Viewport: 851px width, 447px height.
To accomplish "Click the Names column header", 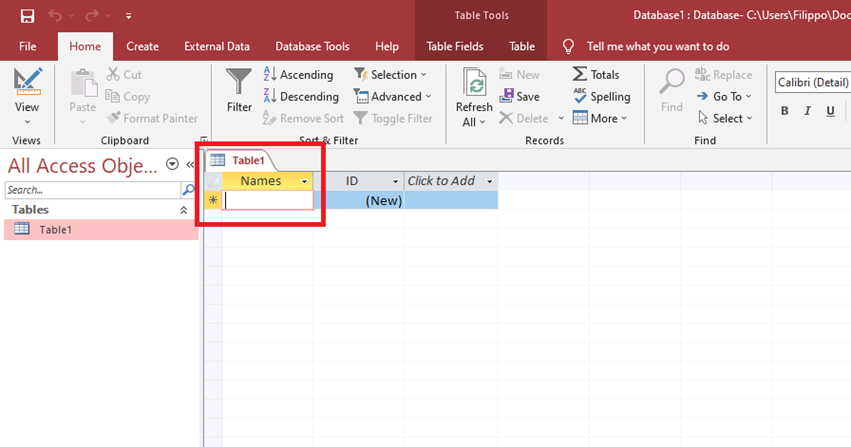I will pyautogui.click(x=261, y=181).
